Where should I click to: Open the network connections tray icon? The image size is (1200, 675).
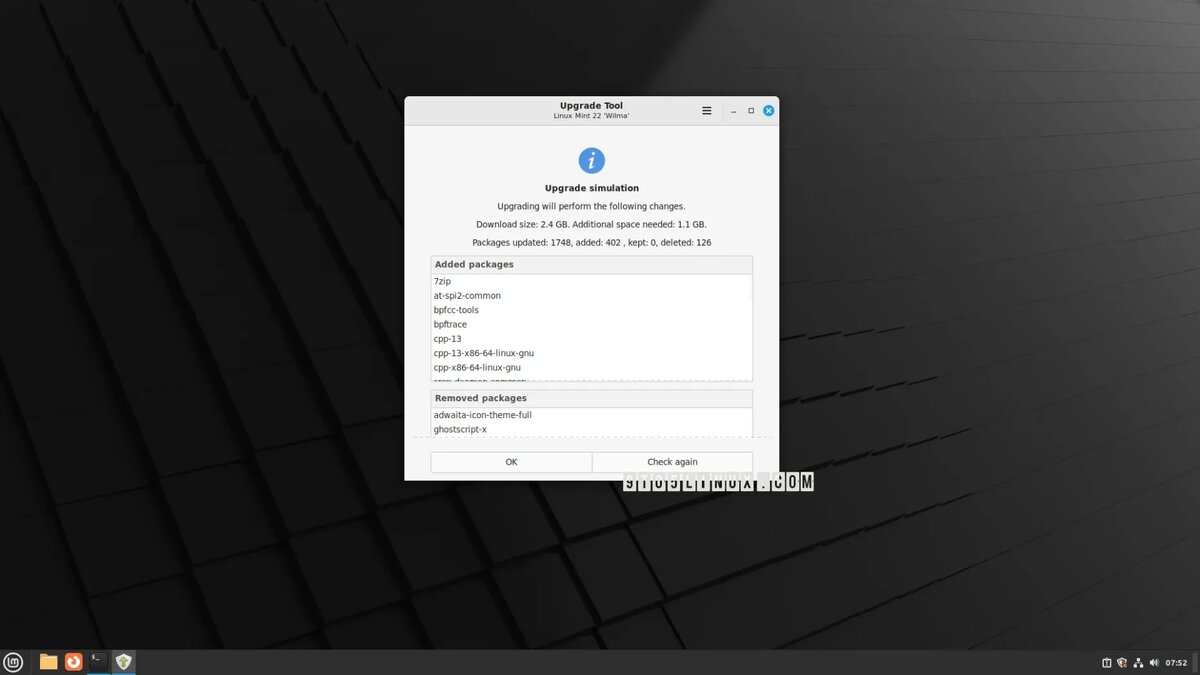tap(1138, 663)
